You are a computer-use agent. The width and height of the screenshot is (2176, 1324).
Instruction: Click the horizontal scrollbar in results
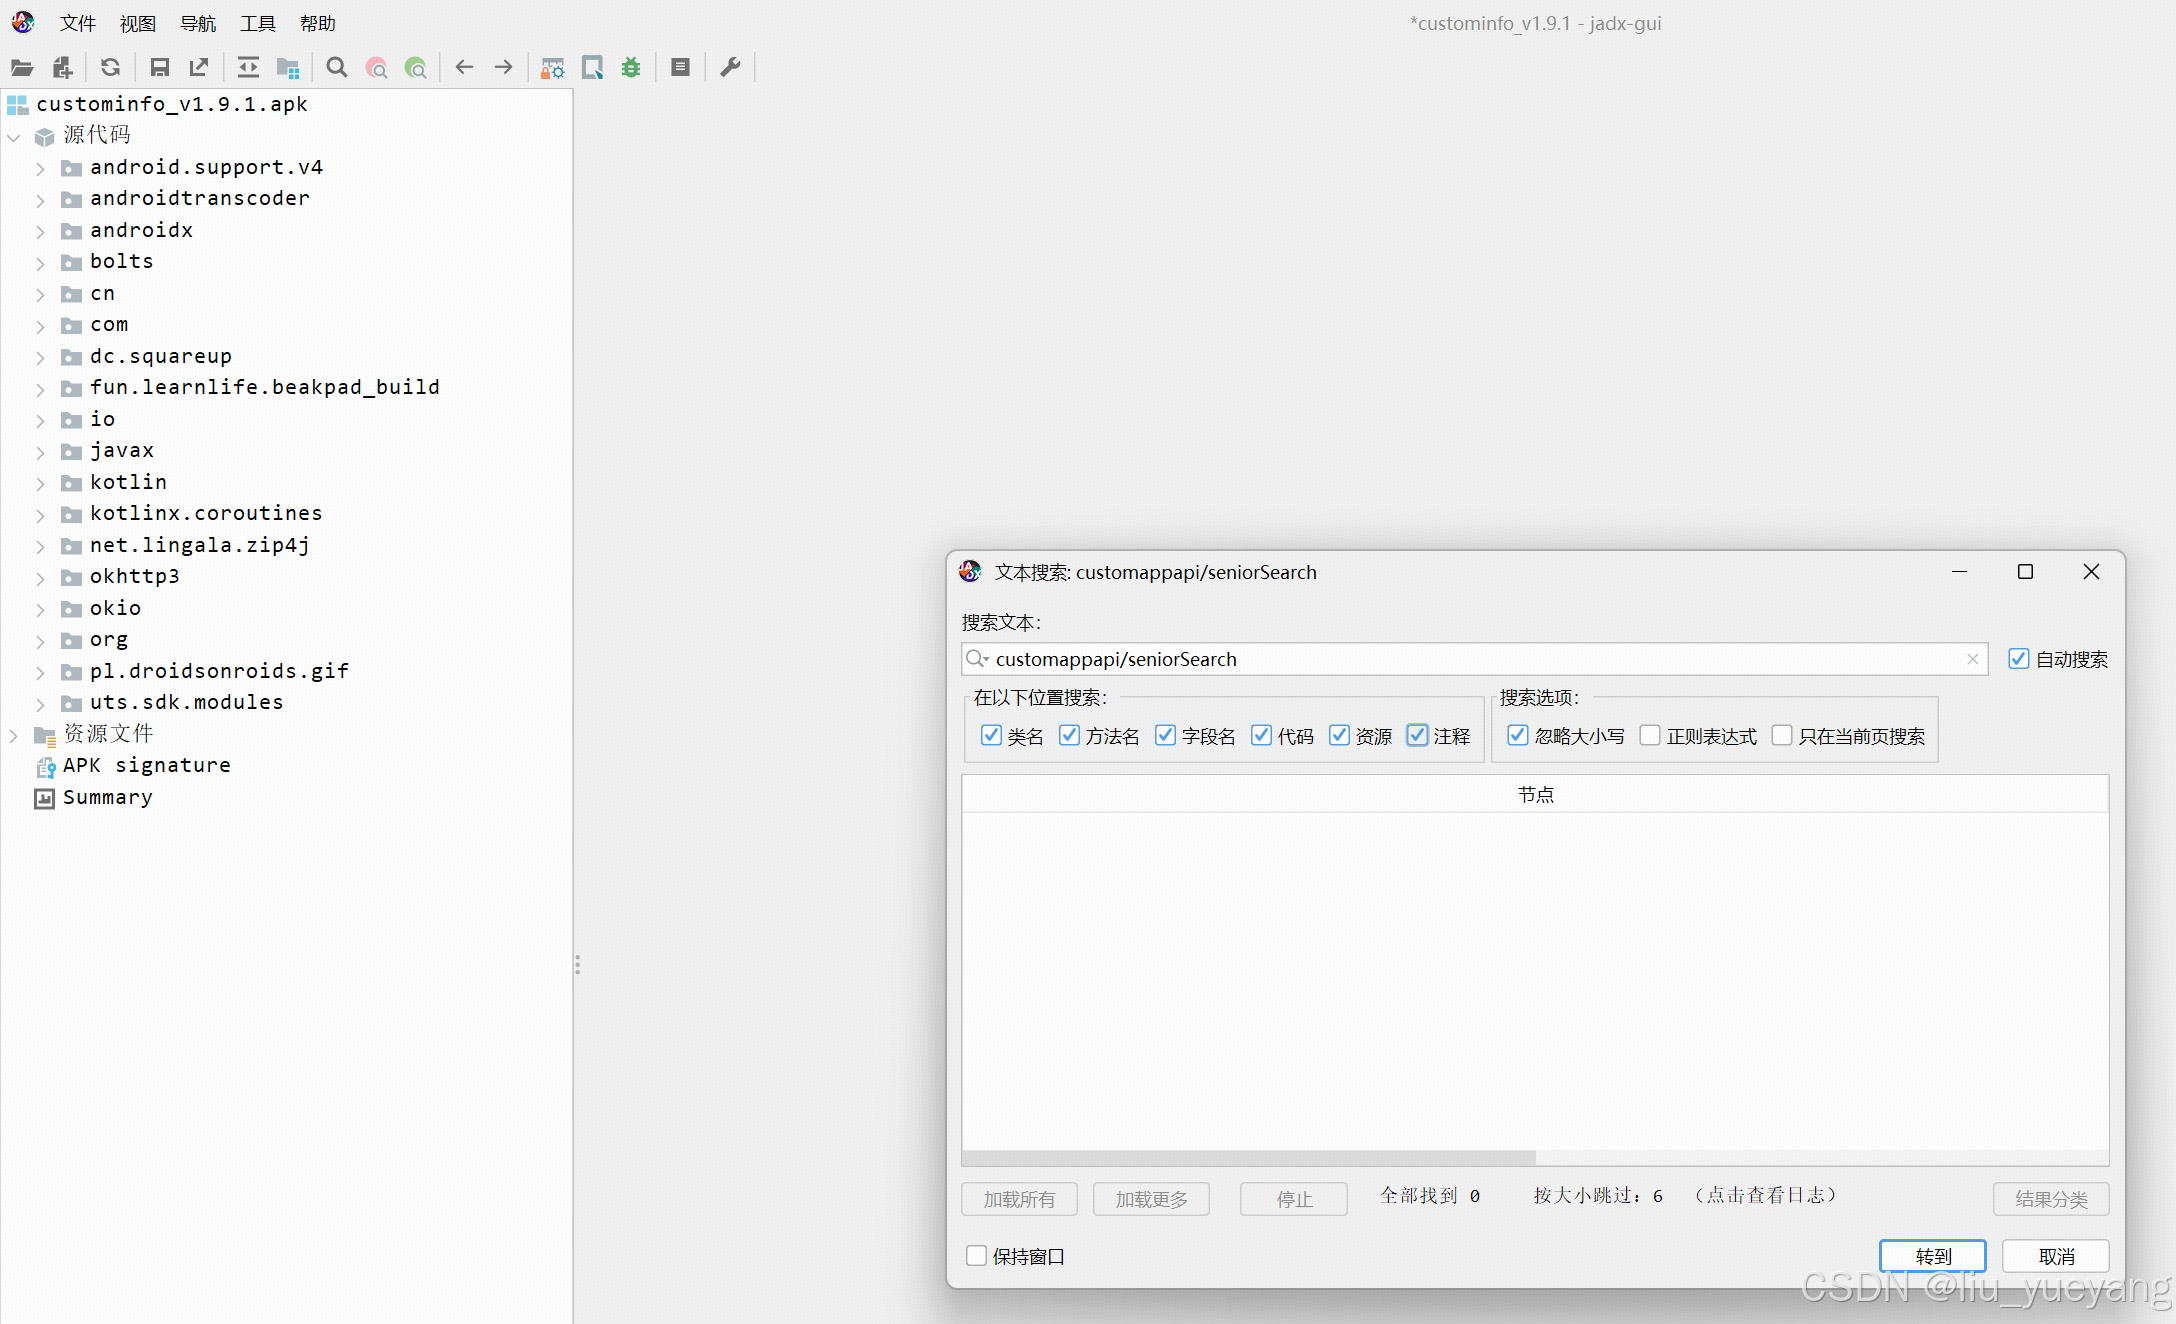[x=1248, y=1158]
